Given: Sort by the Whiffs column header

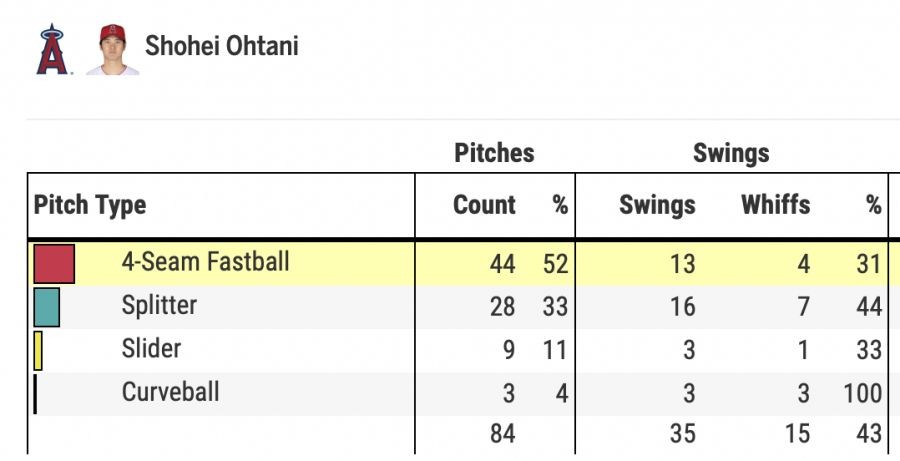Looking at the screenshot, I should [775, 205].
